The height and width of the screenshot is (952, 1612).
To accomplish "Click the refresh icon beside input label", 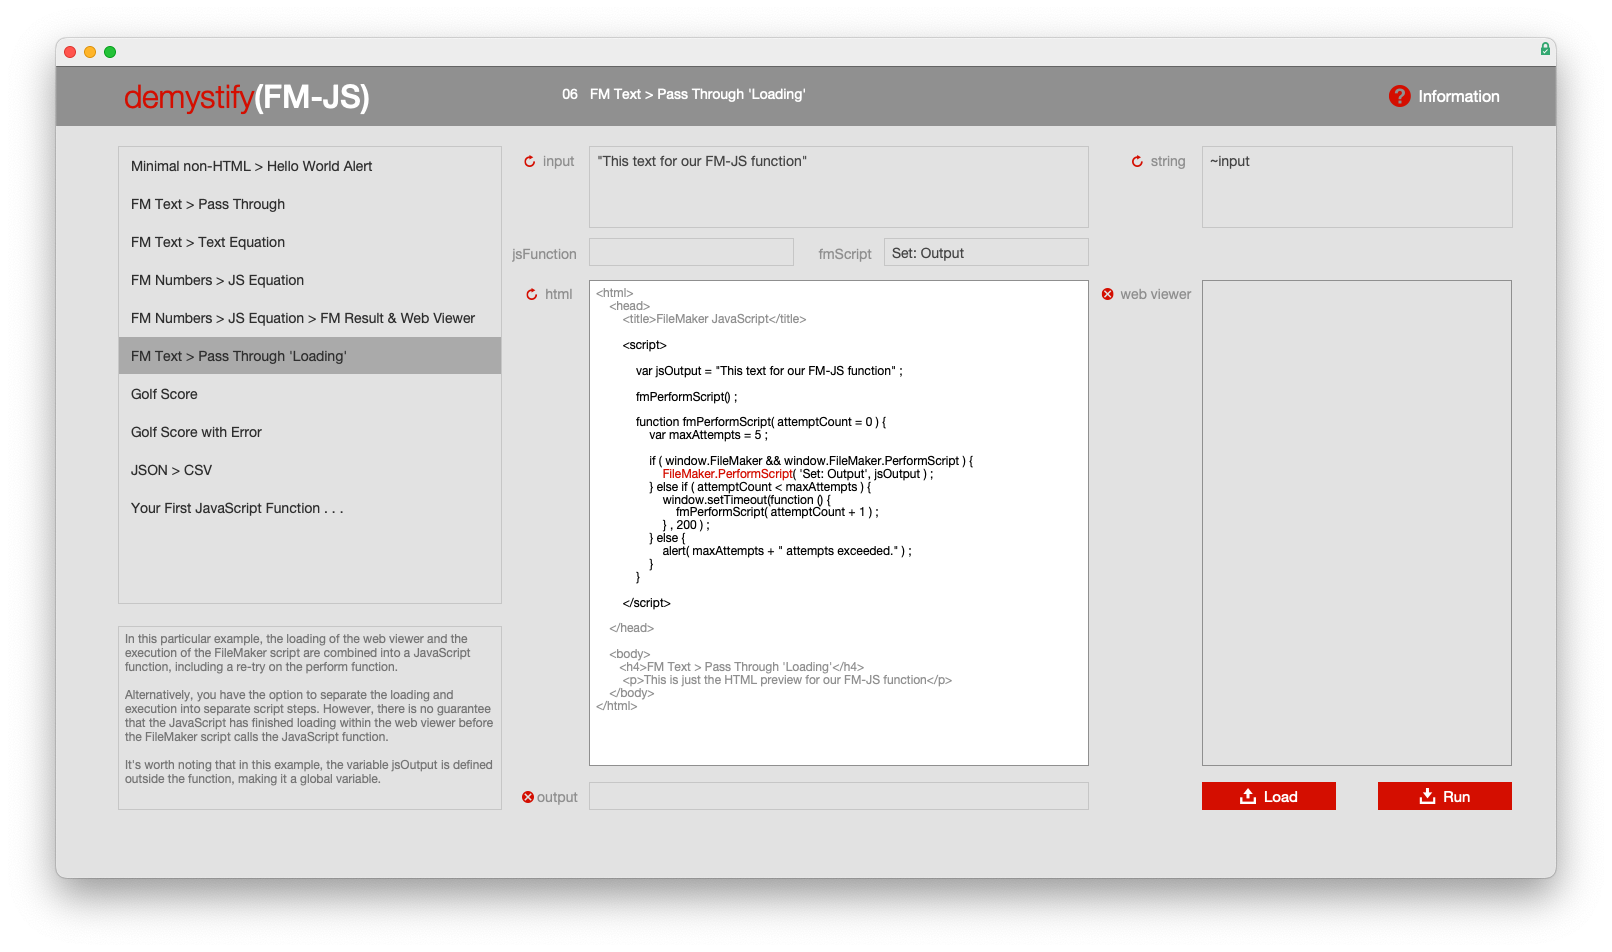I will tap(530, 161).
